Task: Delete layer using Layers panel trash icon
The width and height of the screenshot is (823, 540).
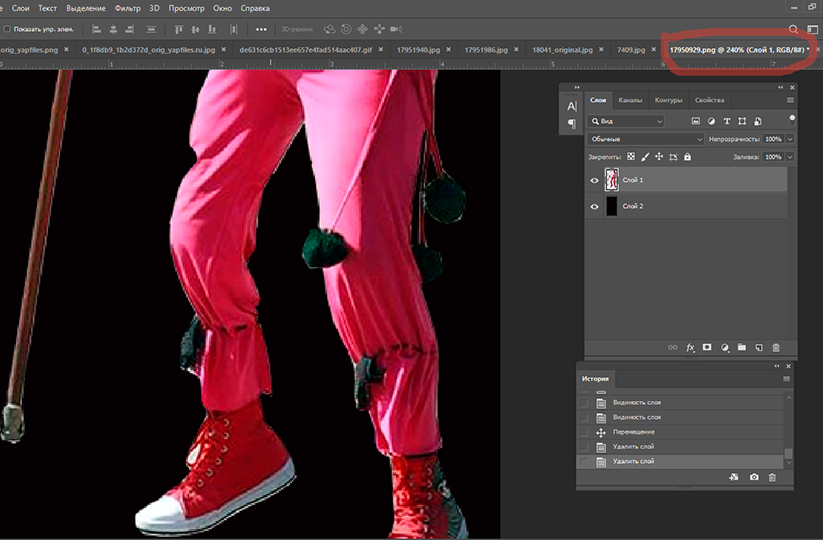Action: [x=775, y=348]
